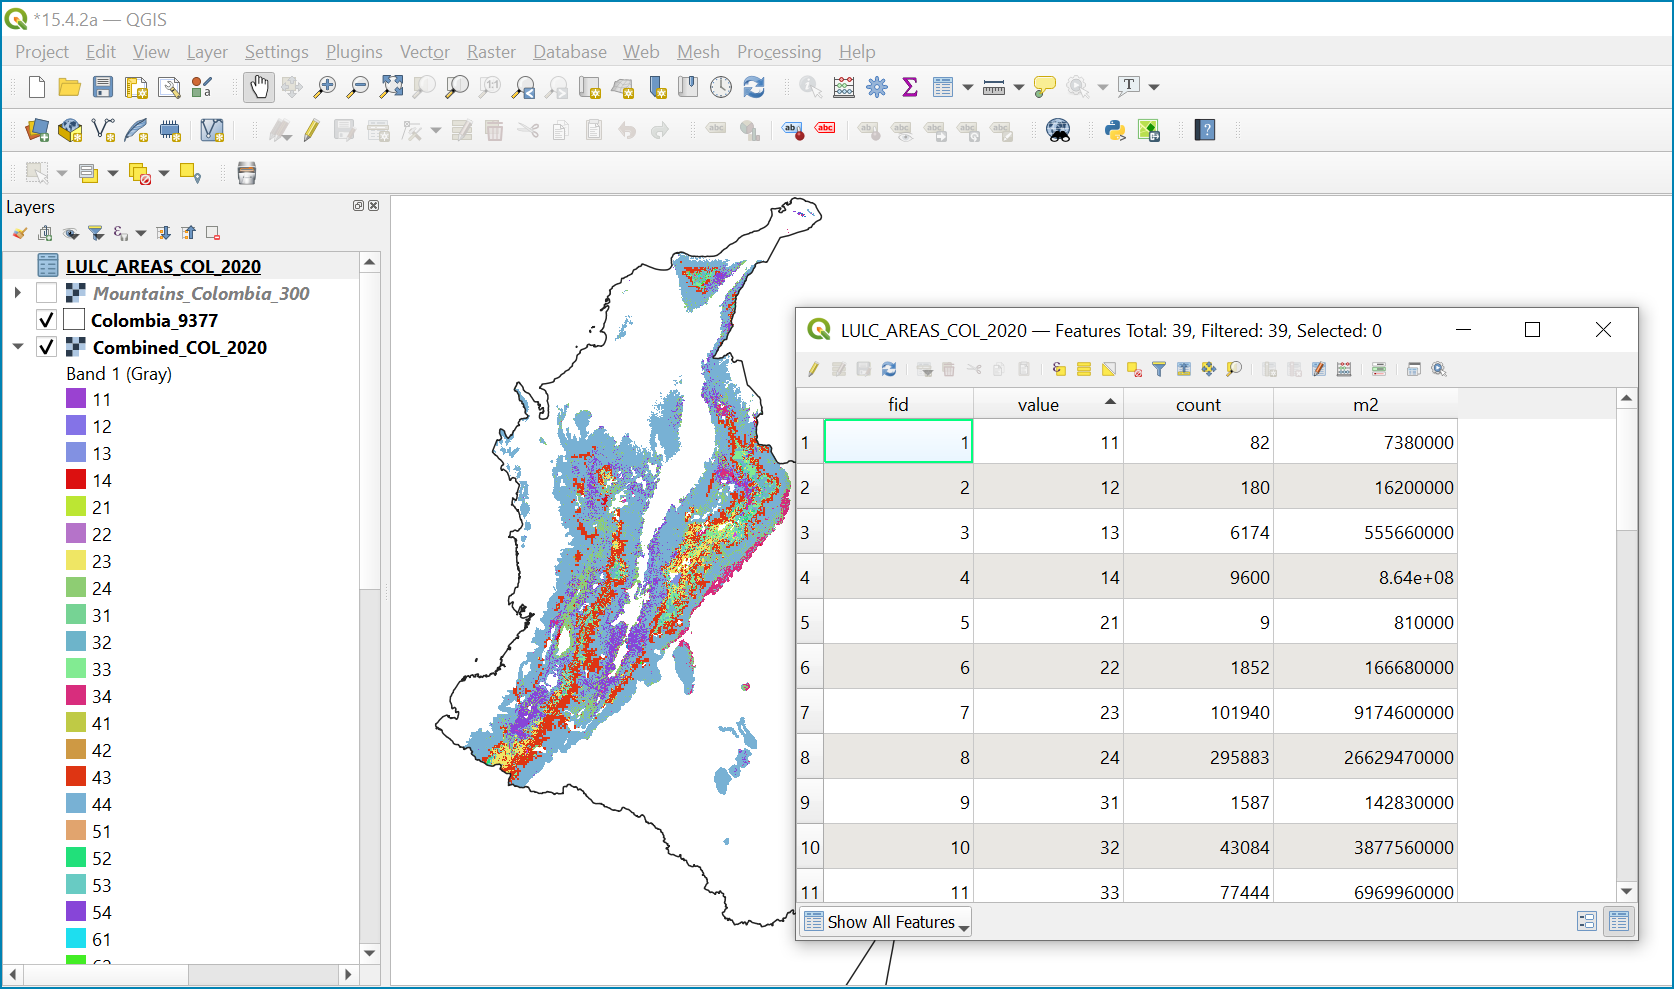This screenshot has height=989, width=1674.
Task: Open the attribute table dropdown arrow in toolbar
Action: pos(968,88)
